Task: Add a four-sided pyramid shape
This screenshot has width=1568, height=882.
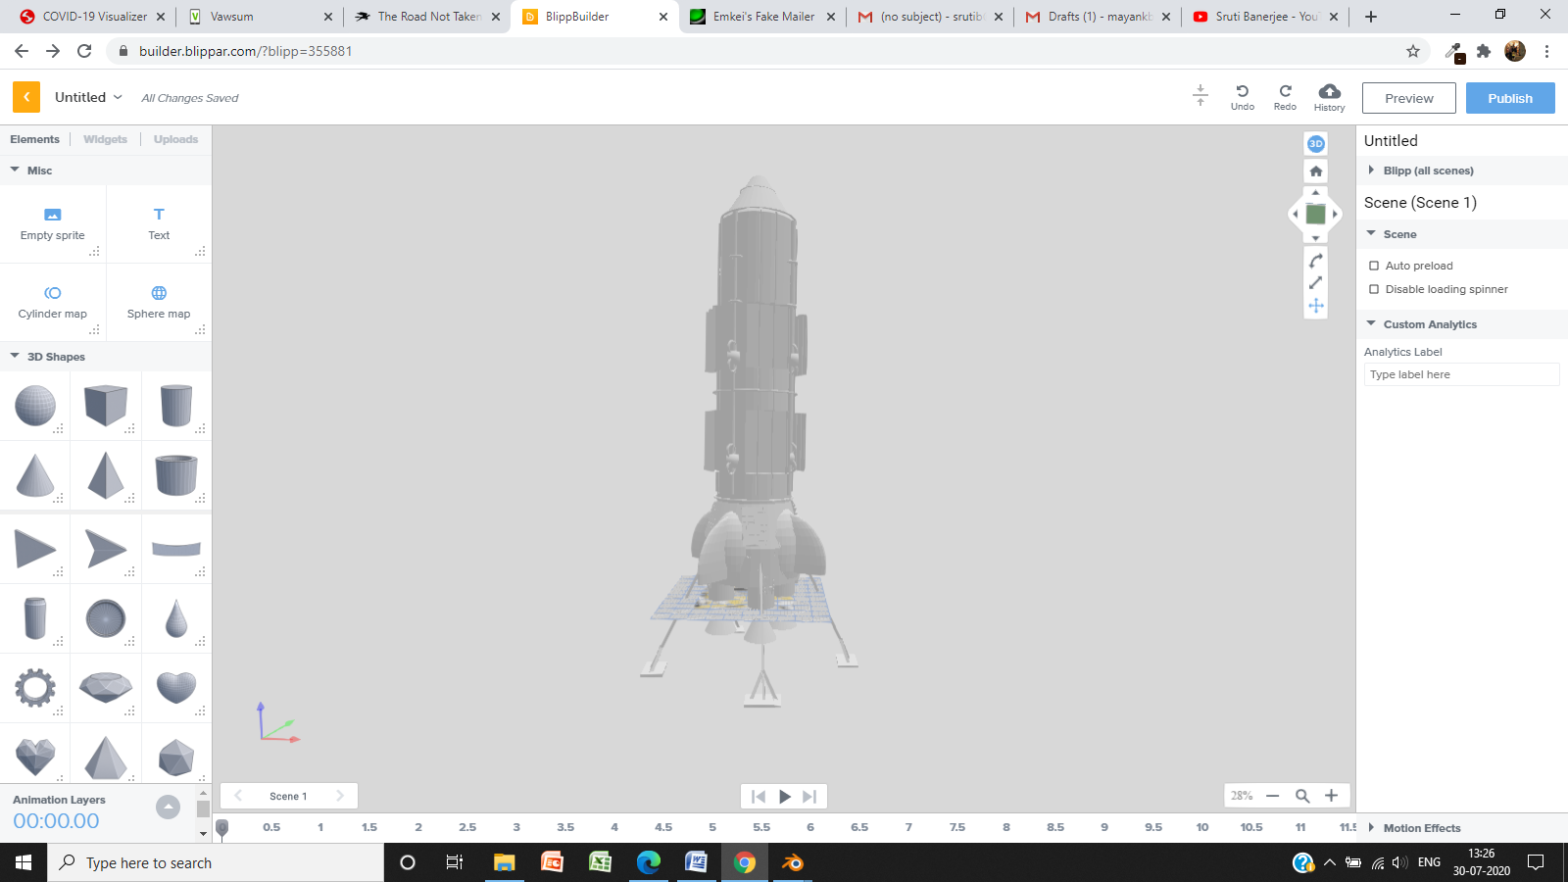Action: pyautogui.click(x=106, y=476)
